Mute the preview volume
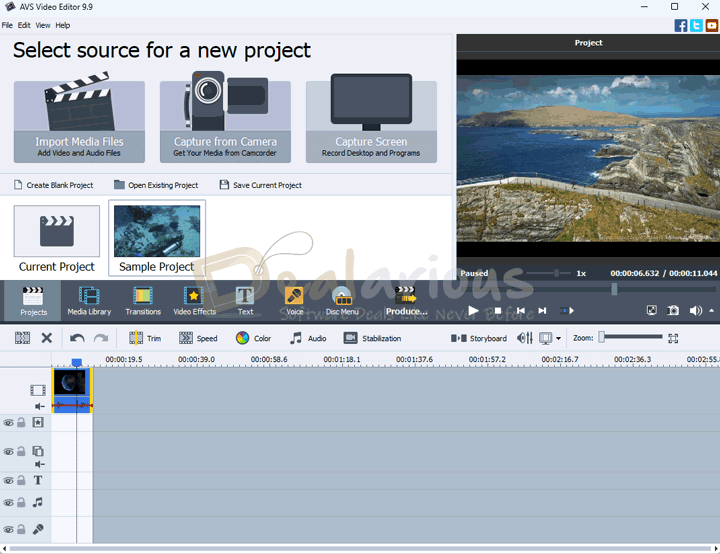720x554 pixels. pos(696,311)
